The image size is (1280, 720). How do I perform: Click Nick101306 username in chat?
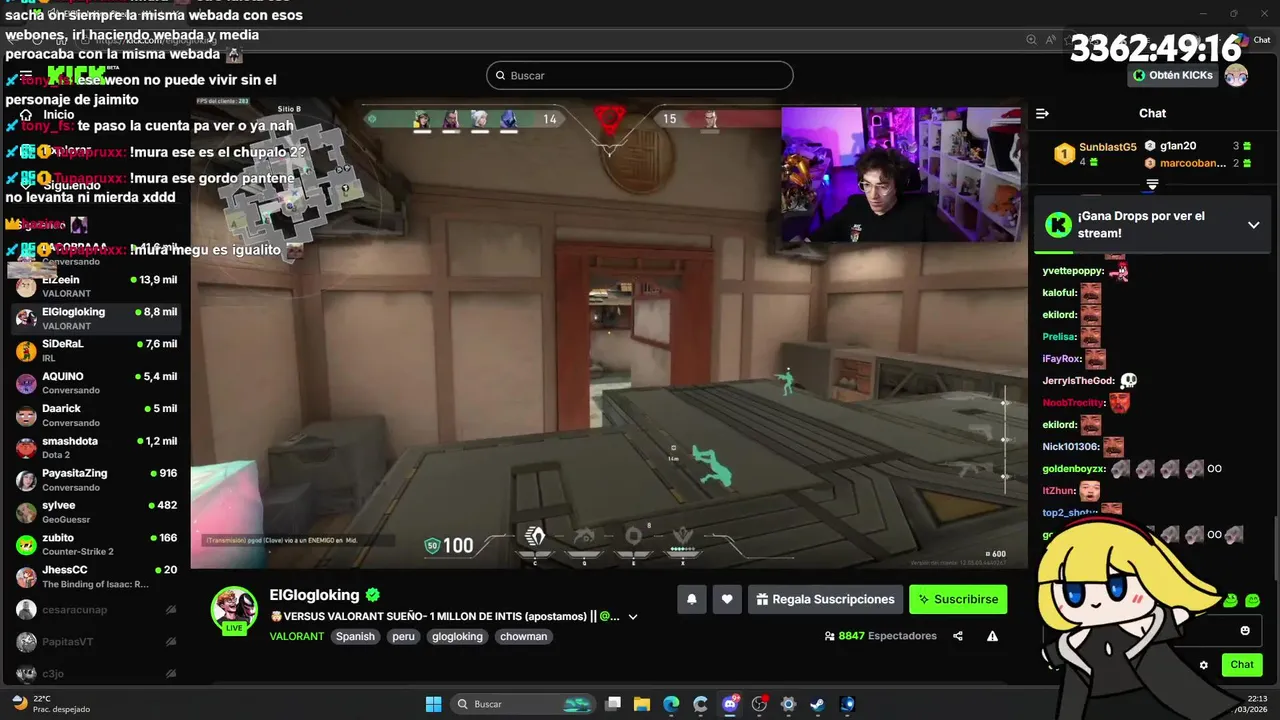1071,446
